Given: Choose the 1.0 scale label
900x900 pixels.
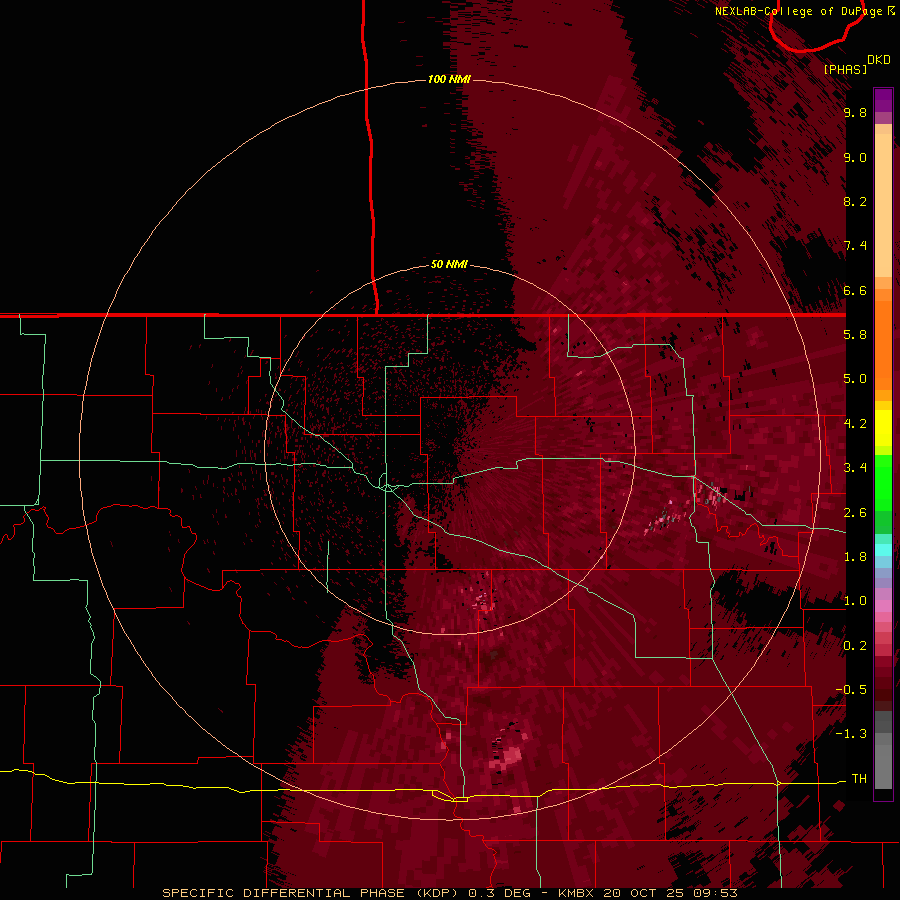Looking at the screenshot, I should click(855, 601).
